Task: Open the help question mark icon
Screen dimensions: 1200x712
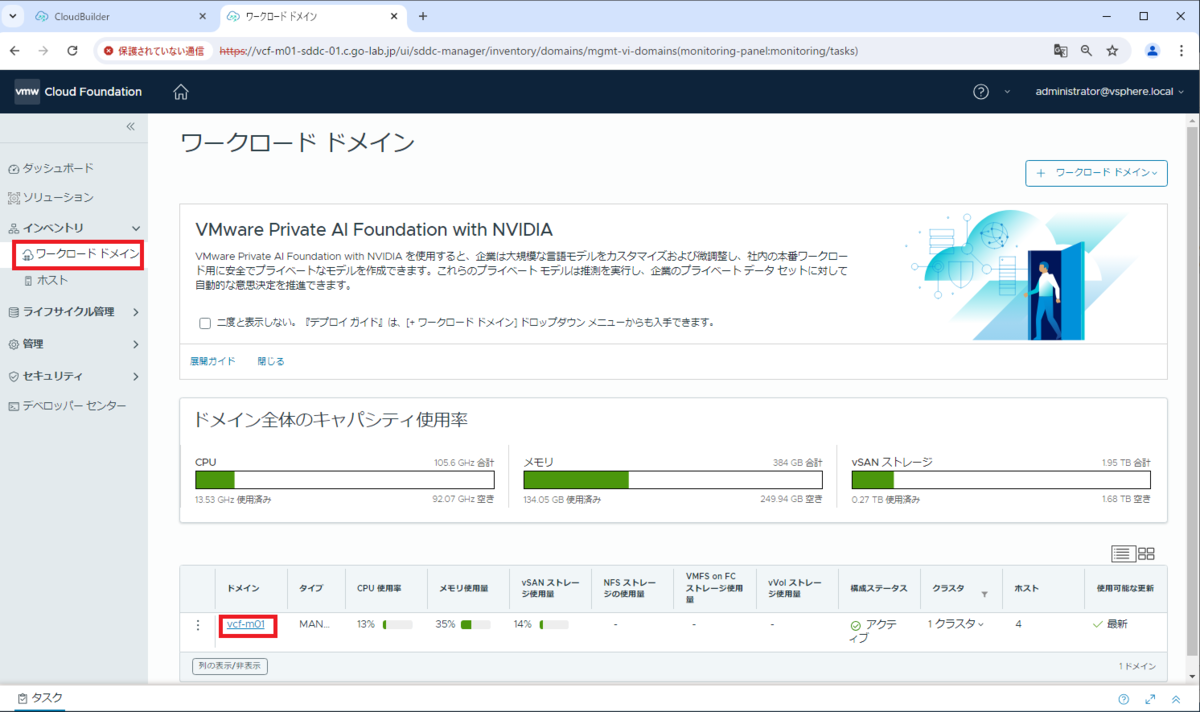Action: point(981,92)
